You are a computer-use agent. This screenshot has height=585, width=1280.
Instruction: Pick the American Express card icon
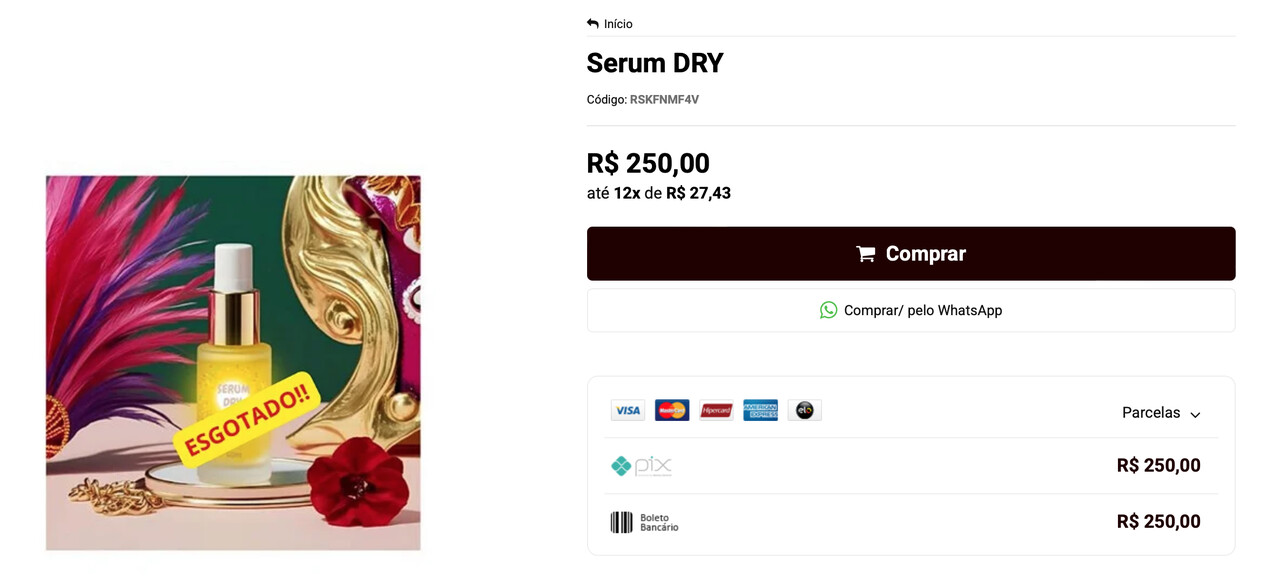(x=760, y=410)
